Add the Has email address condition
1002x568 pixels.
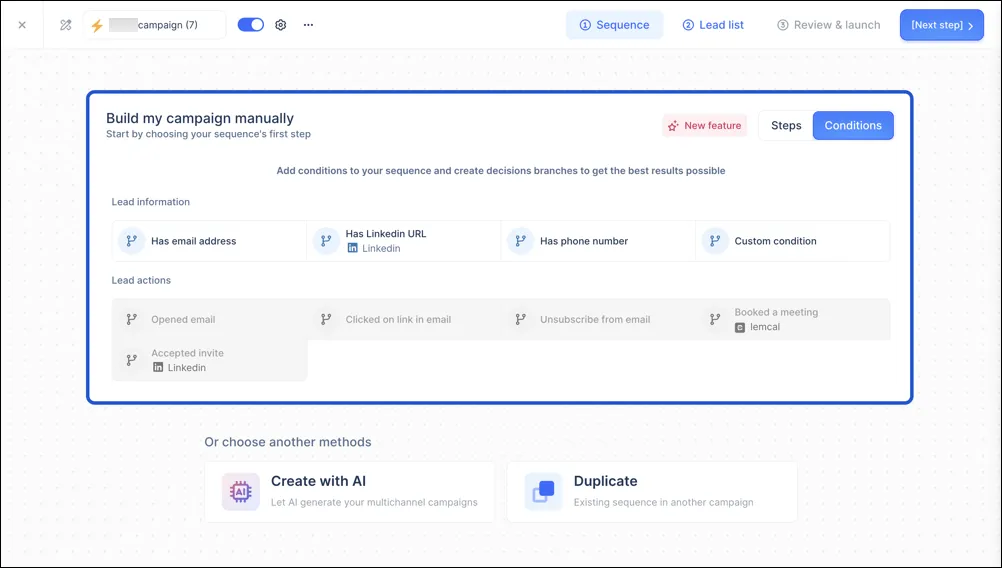point(210,241)
